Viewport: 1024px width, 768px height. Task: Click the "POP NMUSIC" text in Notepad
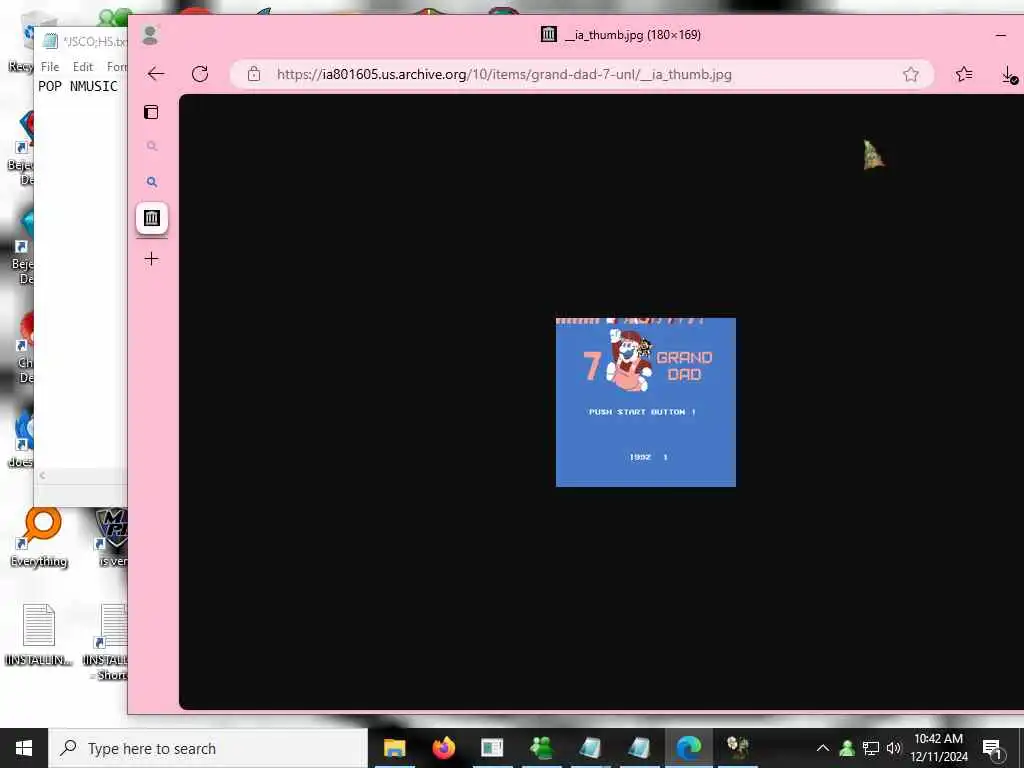pyautogui.click(x=78, y=86)
